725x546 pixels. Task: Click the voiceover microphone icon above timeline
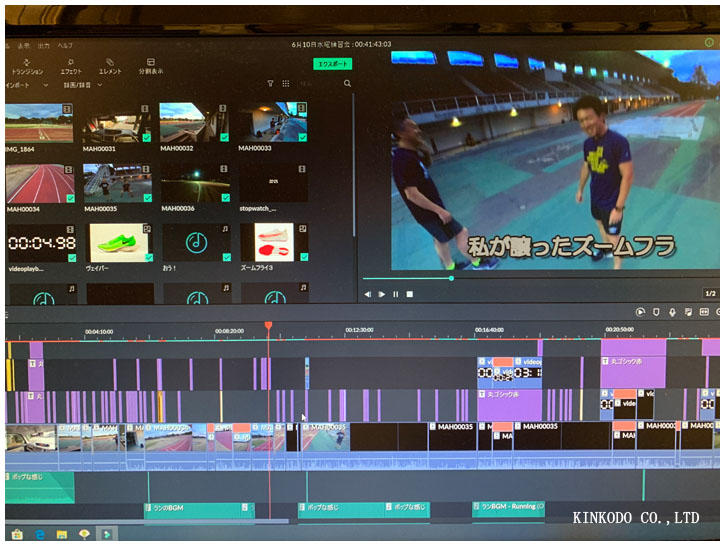[672, 312]
